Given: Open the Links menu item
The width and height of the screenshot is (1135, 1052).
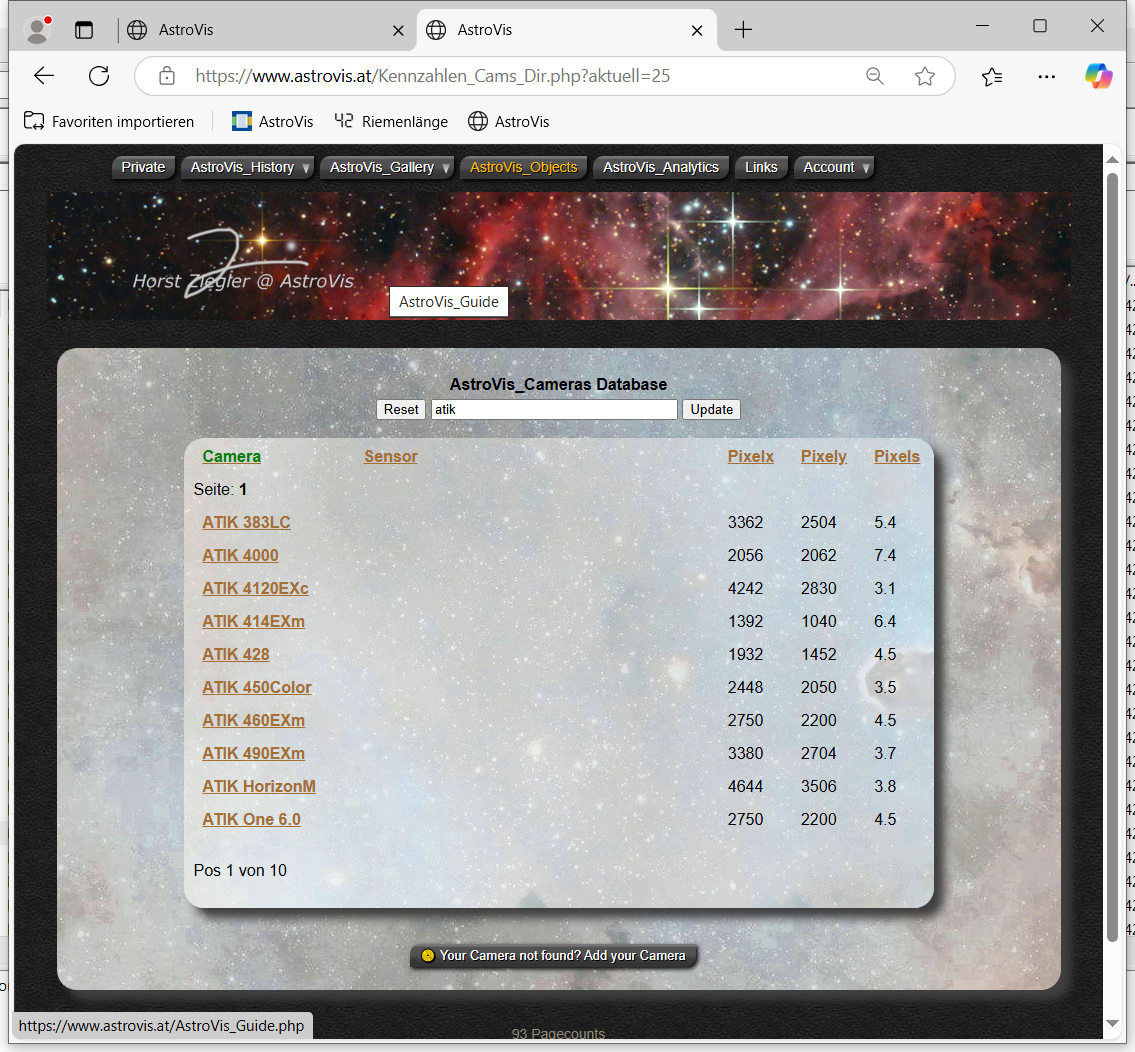Looking at the screenshot, I should tap(761, 167).
